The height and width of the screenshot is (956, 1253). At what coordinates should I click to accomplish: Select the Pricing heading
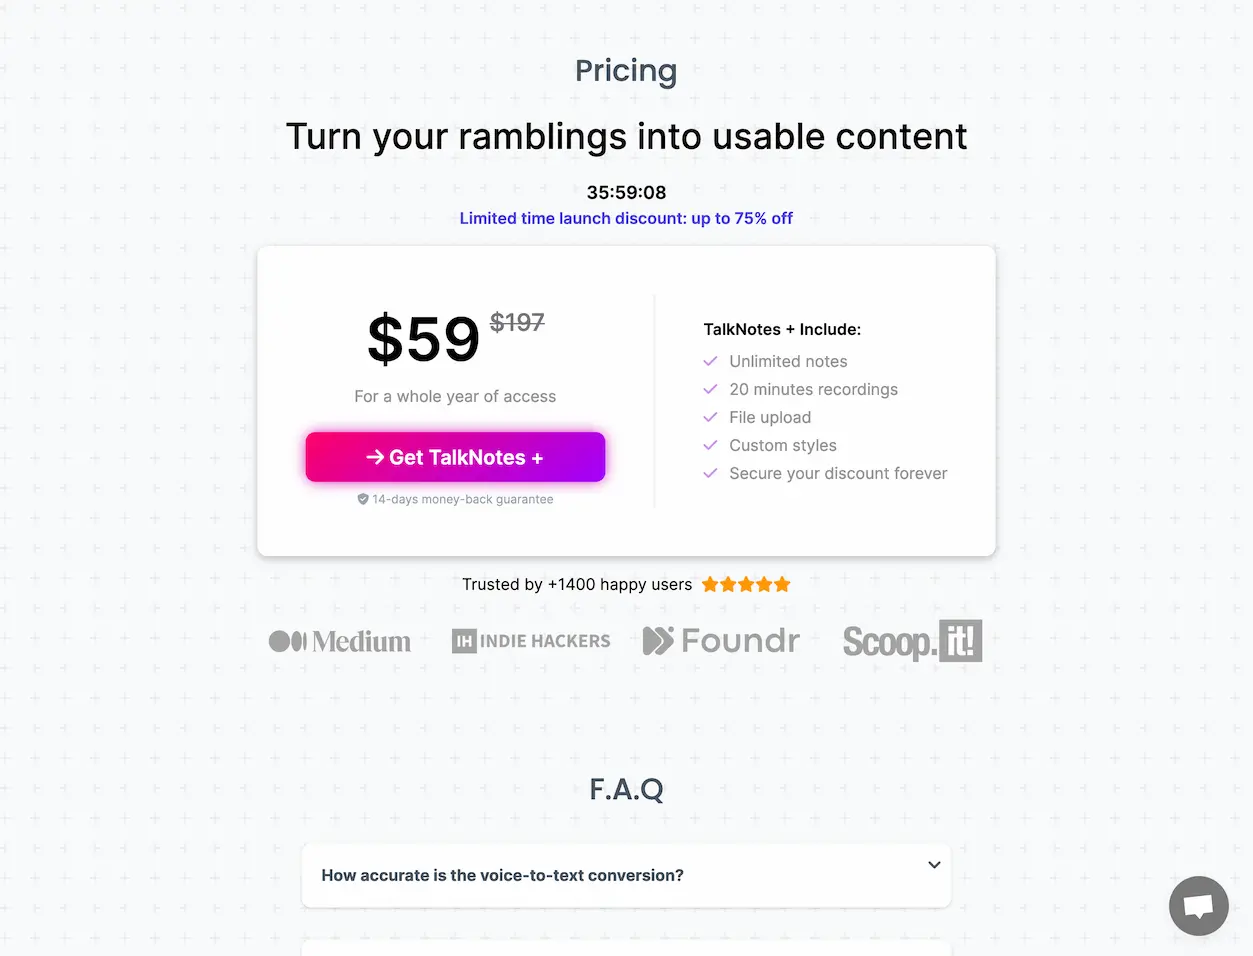(x=626, y=70)
